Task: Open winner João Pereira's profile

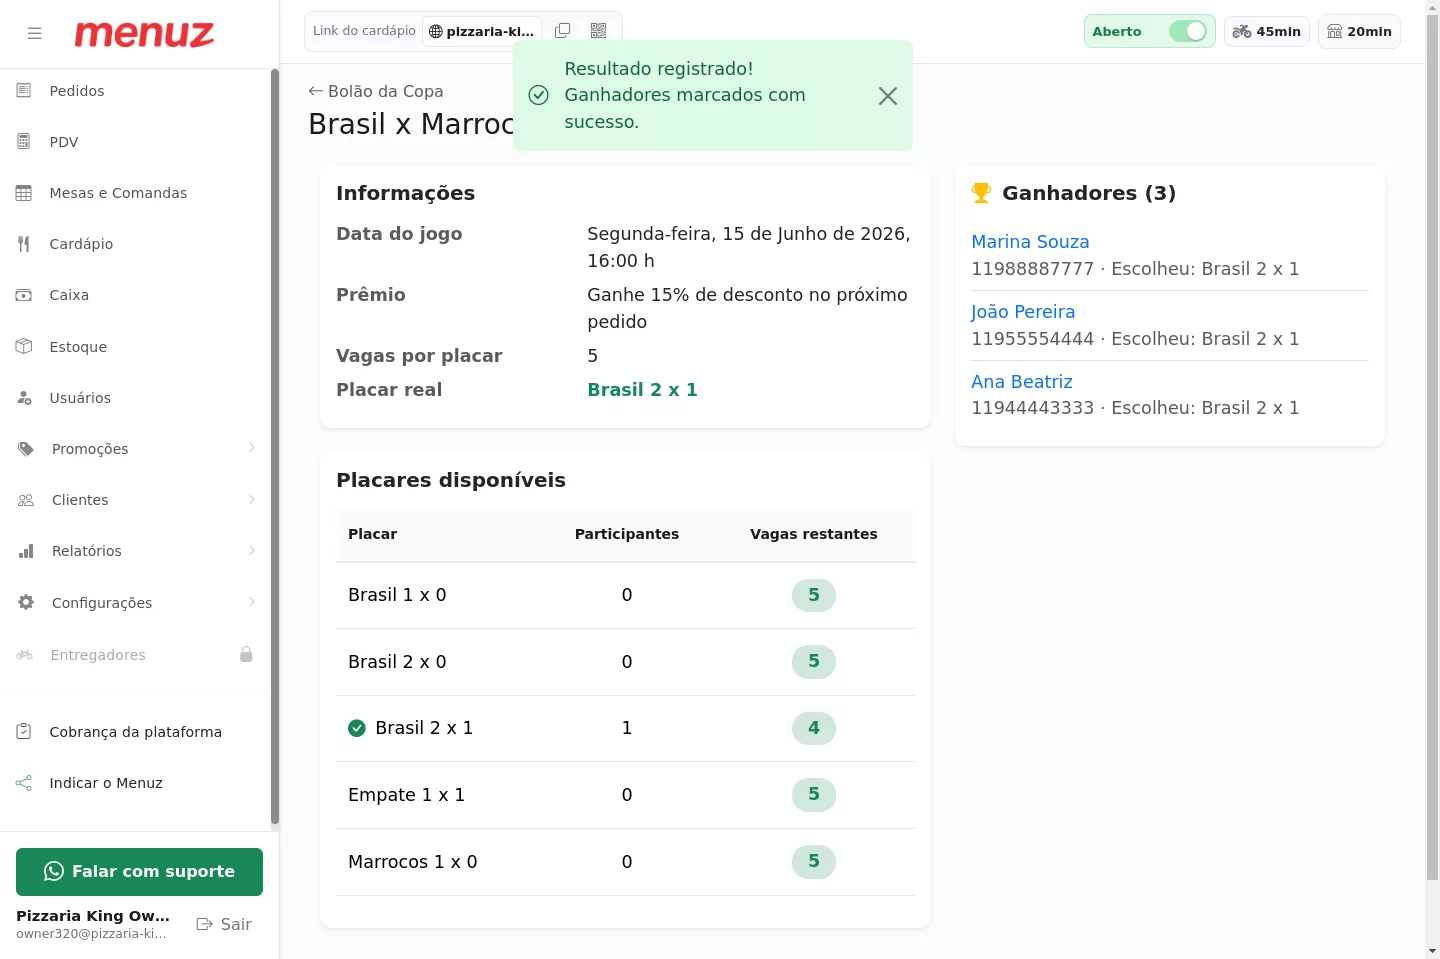Action: pyautogui.click(x=1023, y=311)
